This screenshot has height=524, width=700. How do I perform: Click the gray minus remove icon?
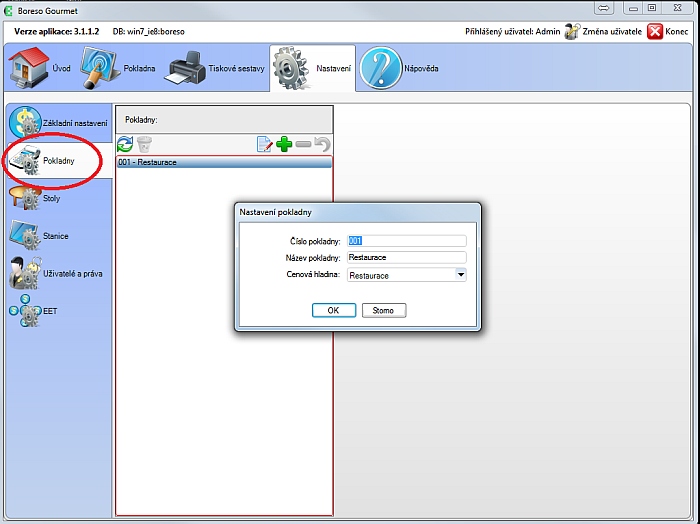click(x=303, y=145)
